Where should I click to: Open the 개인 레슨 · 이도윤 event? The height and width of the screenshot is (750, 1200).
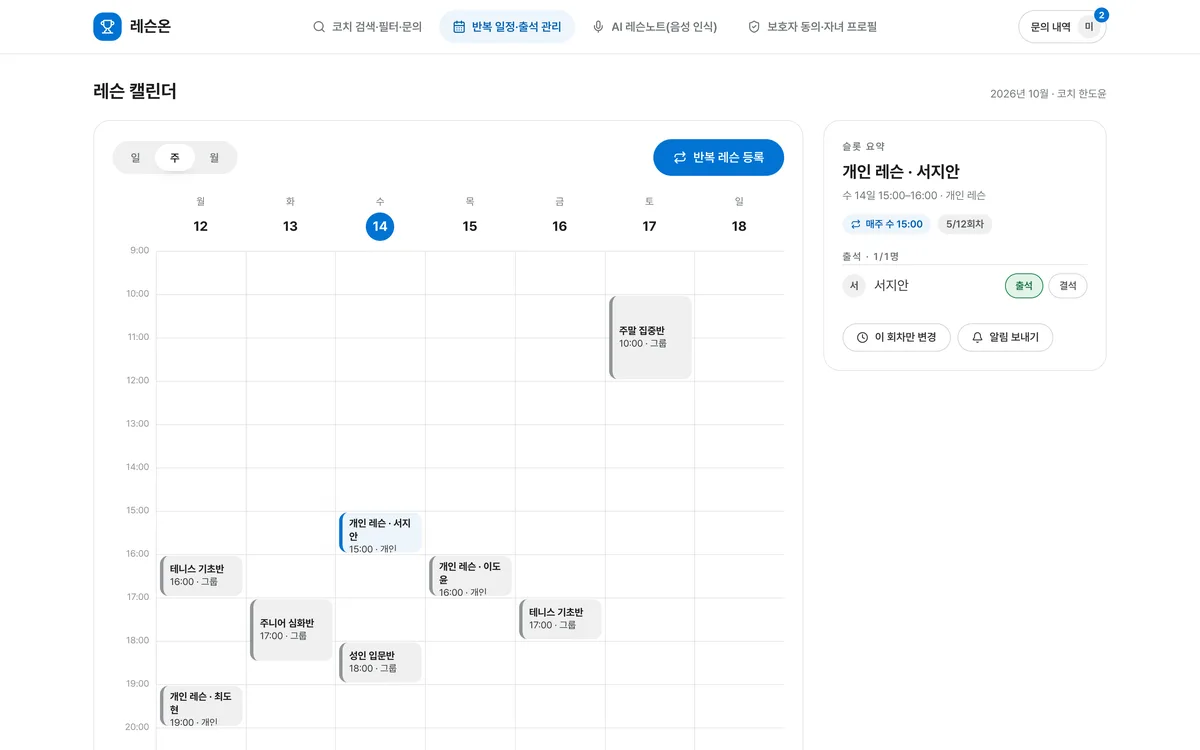[x=470, y=576]
